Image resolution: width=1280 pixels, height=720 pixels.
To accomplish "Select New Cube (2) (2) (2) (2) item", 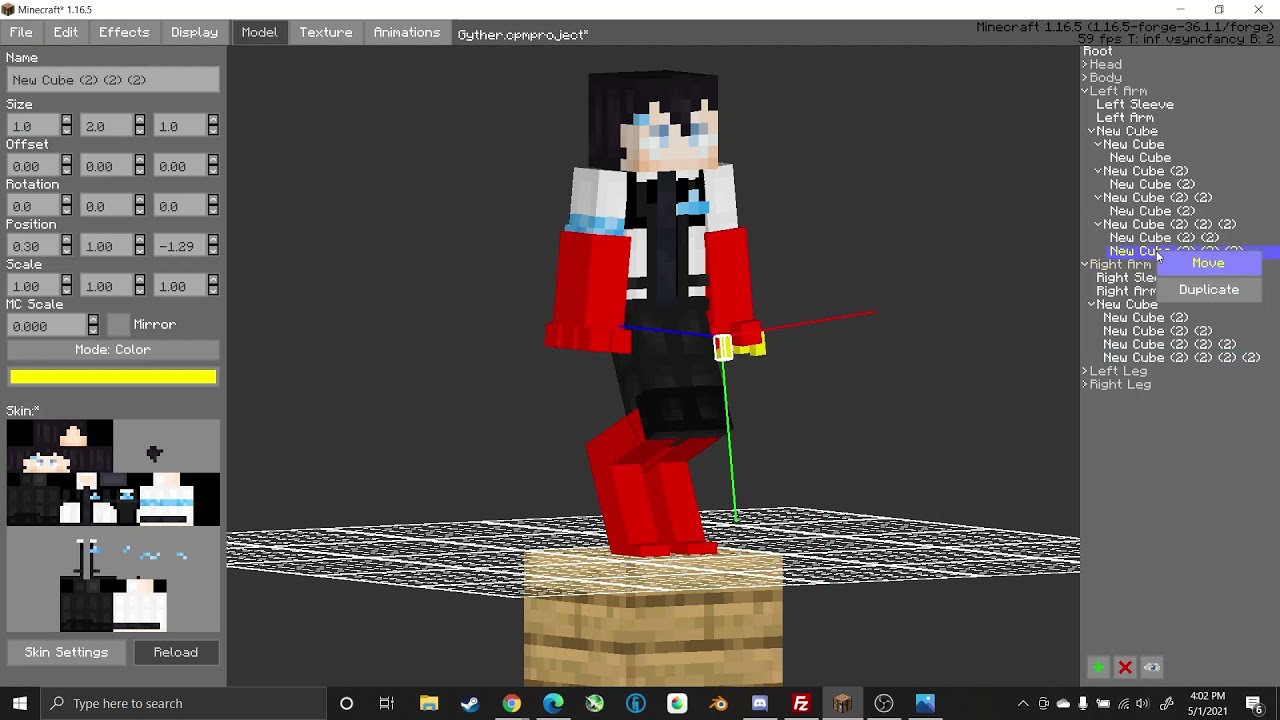I will point(1181,358).
